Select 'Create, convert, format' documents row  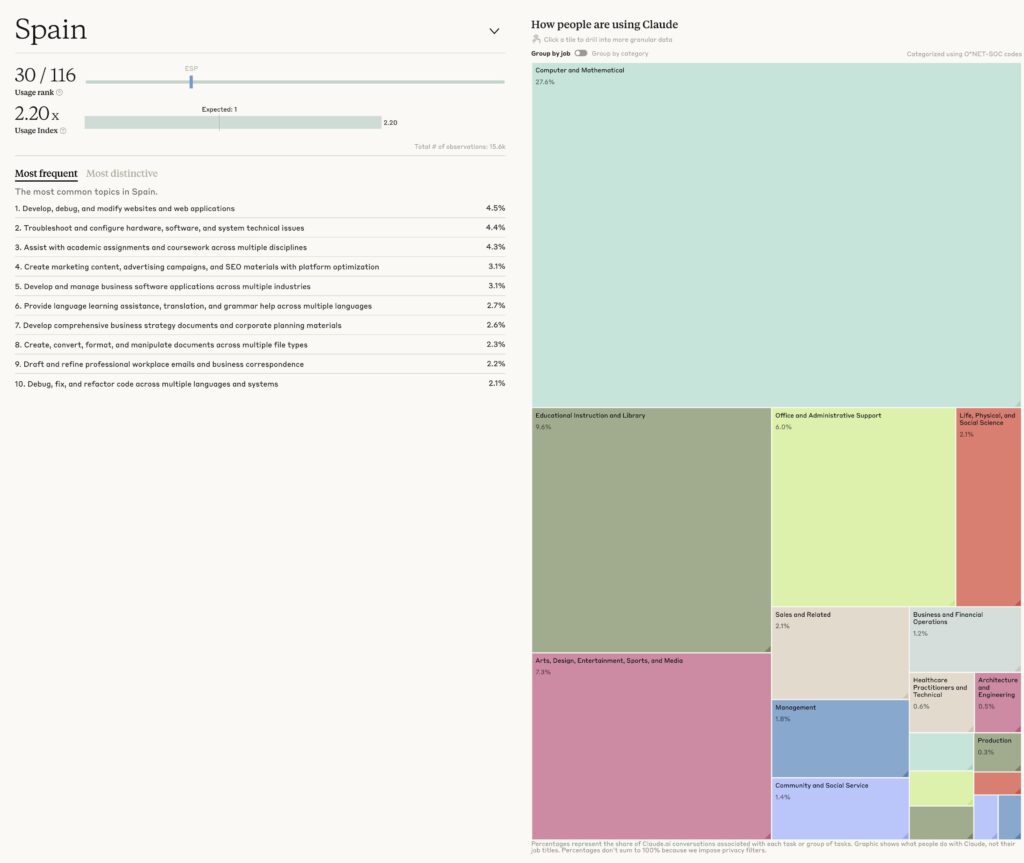(260, 345)
